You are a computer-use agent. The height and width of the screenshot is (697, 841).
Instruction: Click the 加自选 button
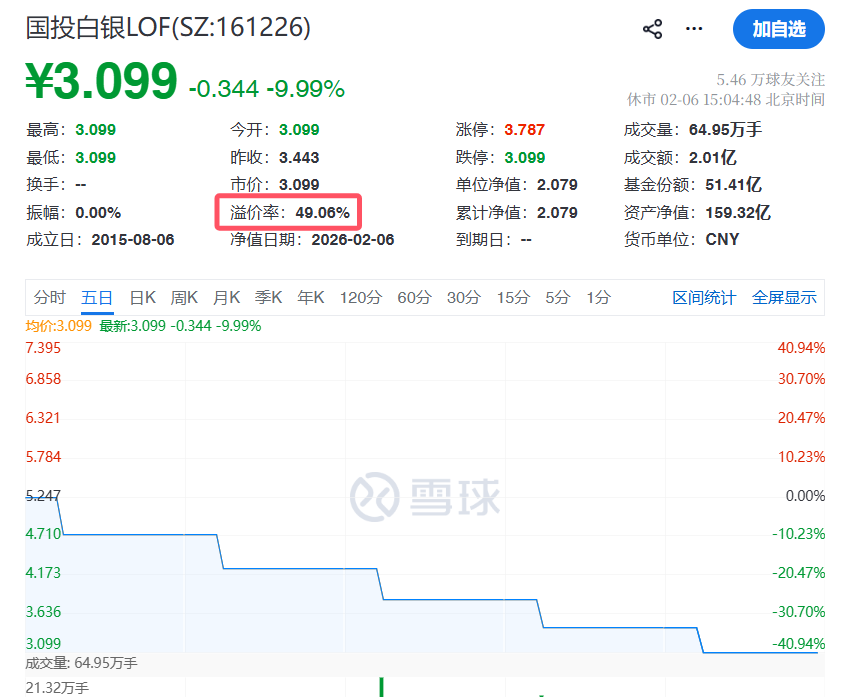coord(778,29)
